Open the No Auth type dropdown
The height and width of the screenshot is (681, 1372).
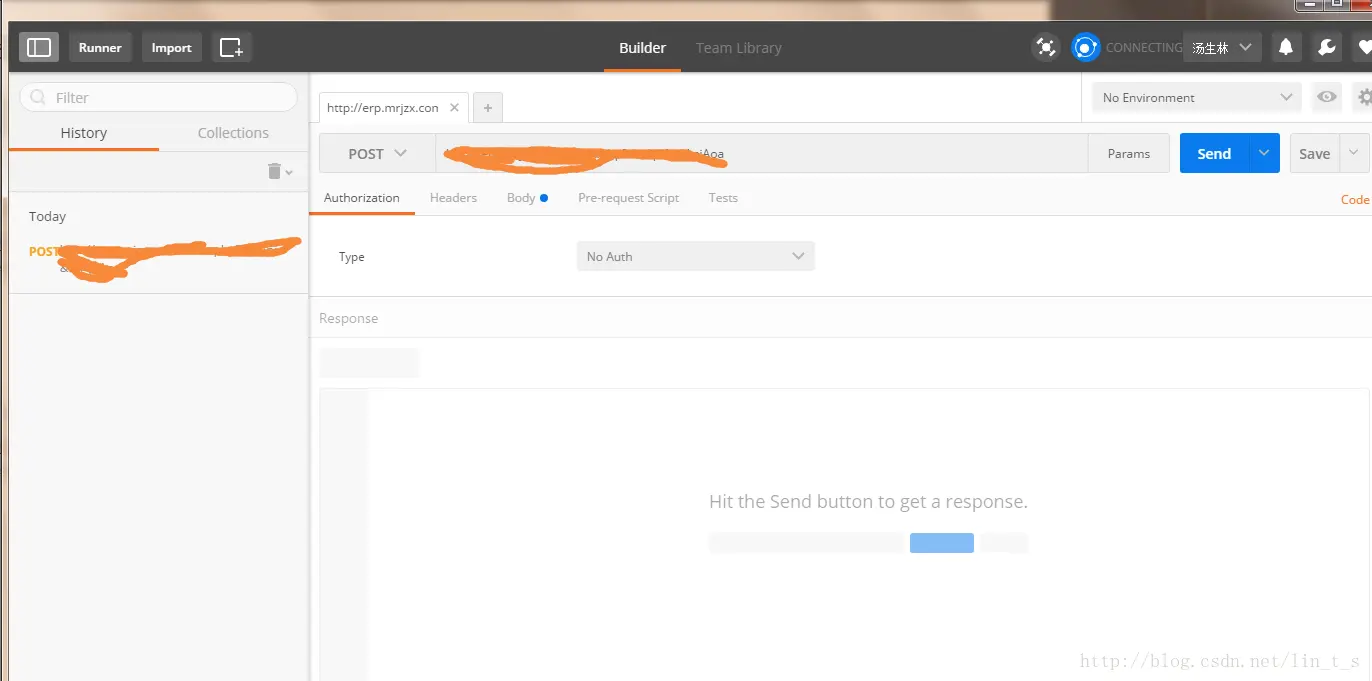click(696, 256)
